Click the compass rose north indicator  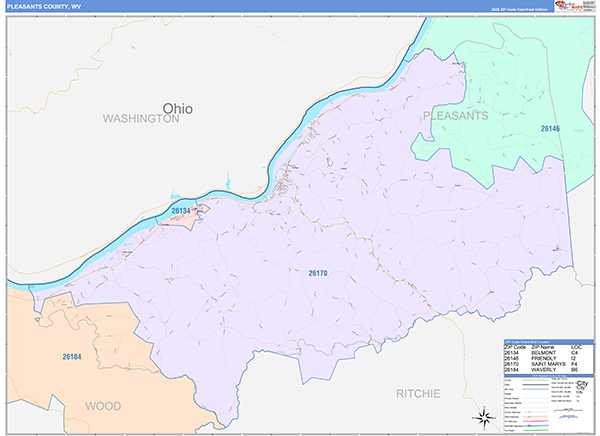point(484,418)
